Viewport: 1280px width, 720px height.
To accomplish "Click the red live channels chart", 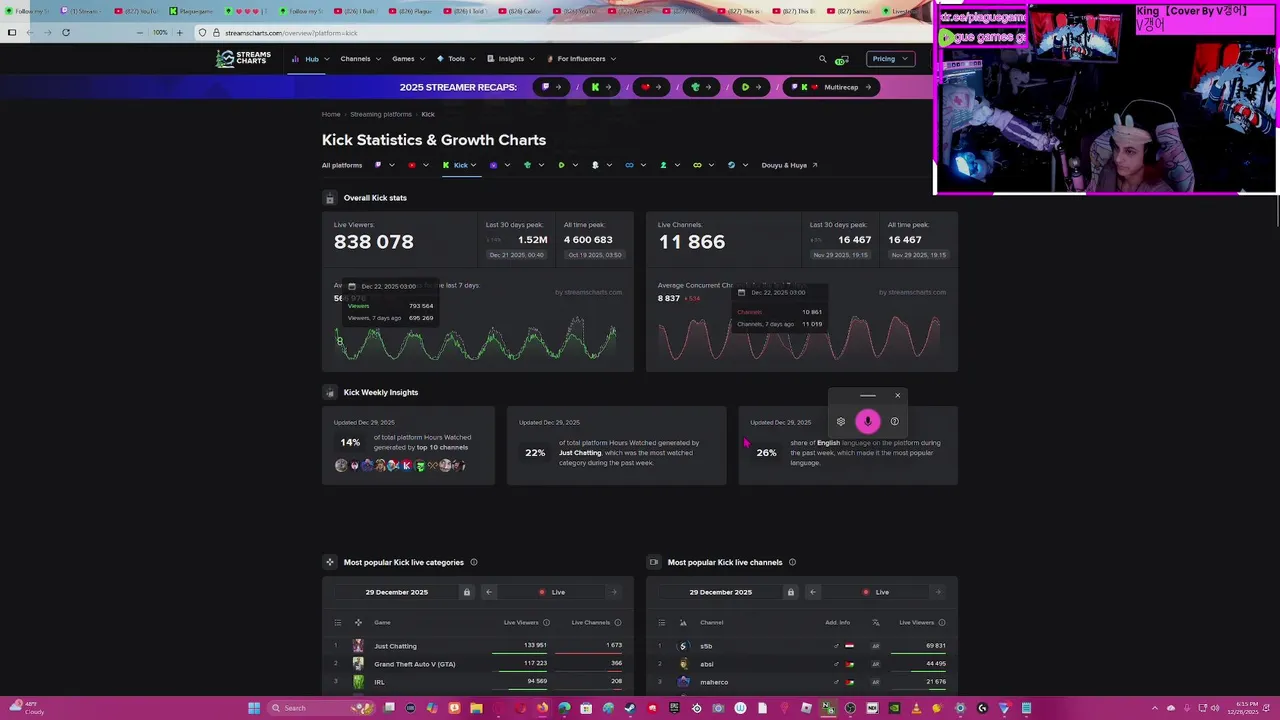I will tap(800, 338).
